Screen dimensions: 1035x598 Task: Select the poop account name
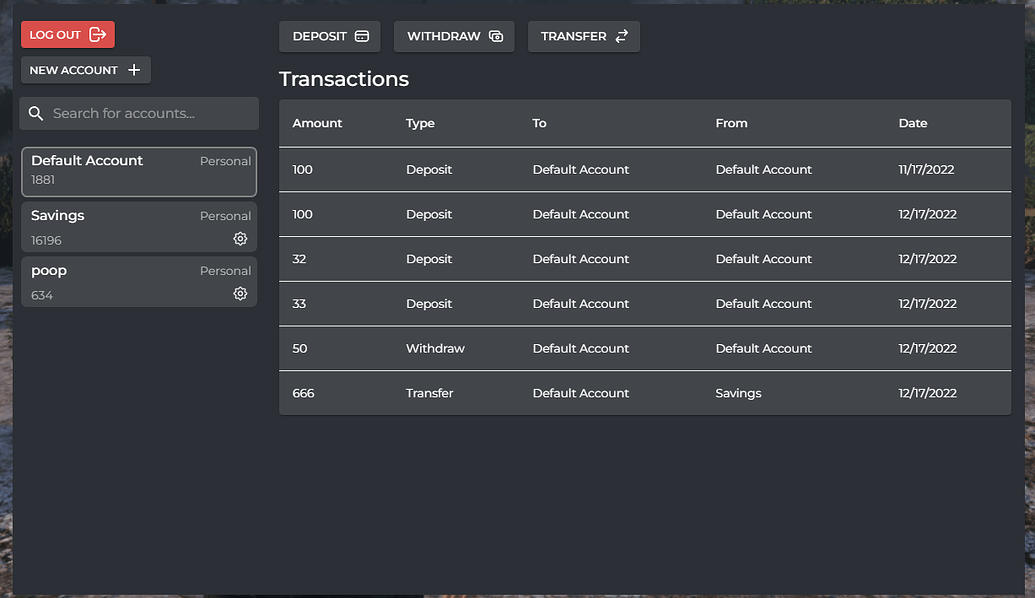pos(49,271)
